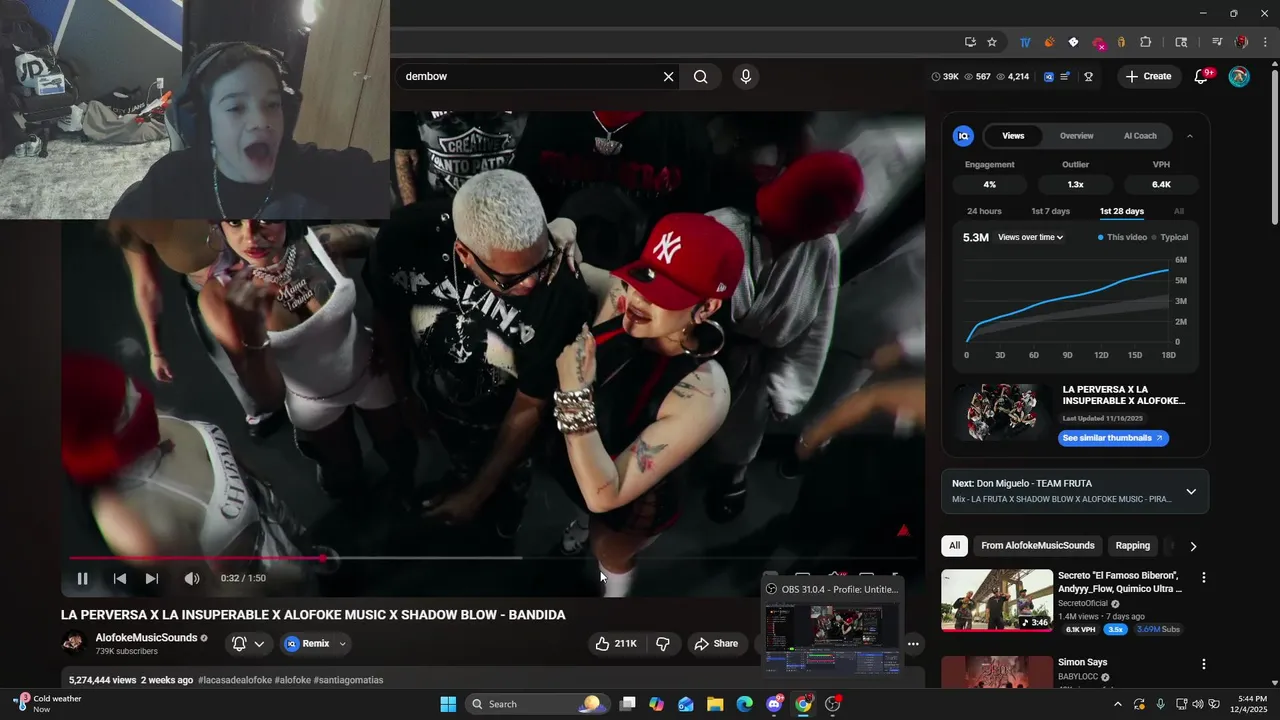Start voice search with microphone
The width and height of the screenshot is (1280, 720).
745,76
